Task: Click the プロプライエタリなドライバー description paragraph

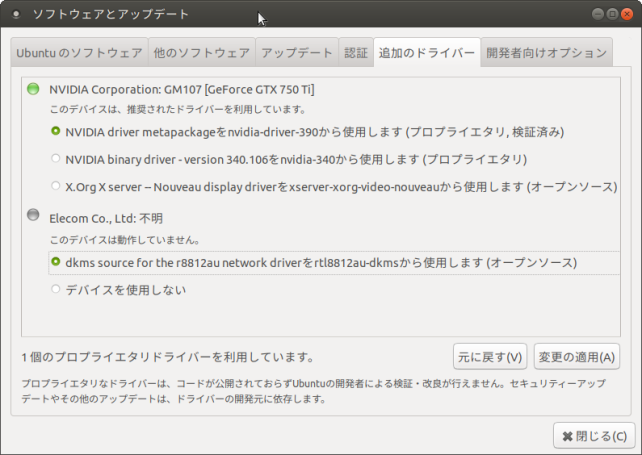Action: pyautogui.click(x=314, y=391)
